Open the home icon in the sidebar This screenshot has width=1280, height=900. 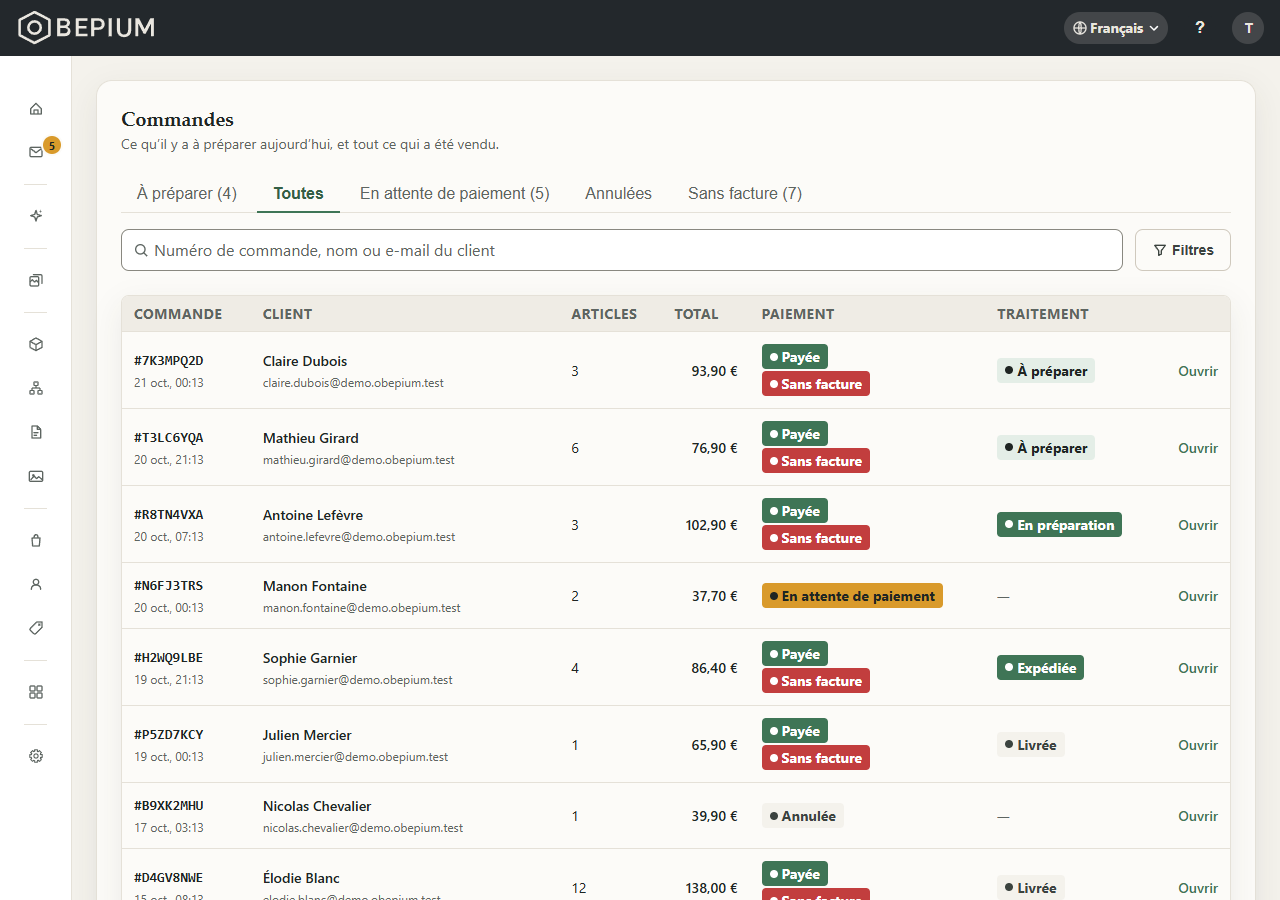pos(36,109)
